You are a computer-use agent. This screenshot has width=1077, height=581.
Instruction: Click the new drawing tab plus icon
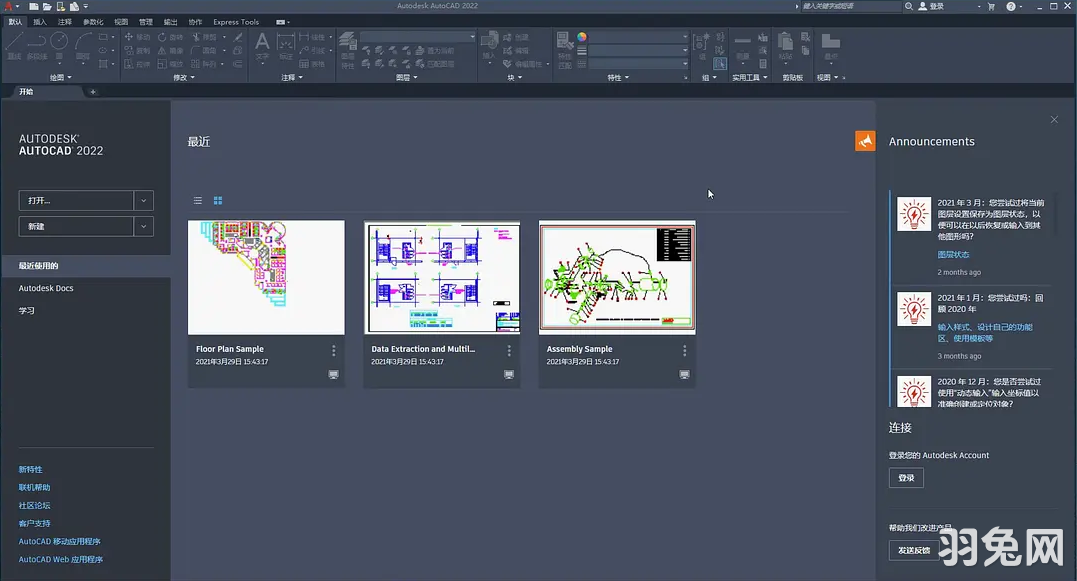[x=93, y=92]
